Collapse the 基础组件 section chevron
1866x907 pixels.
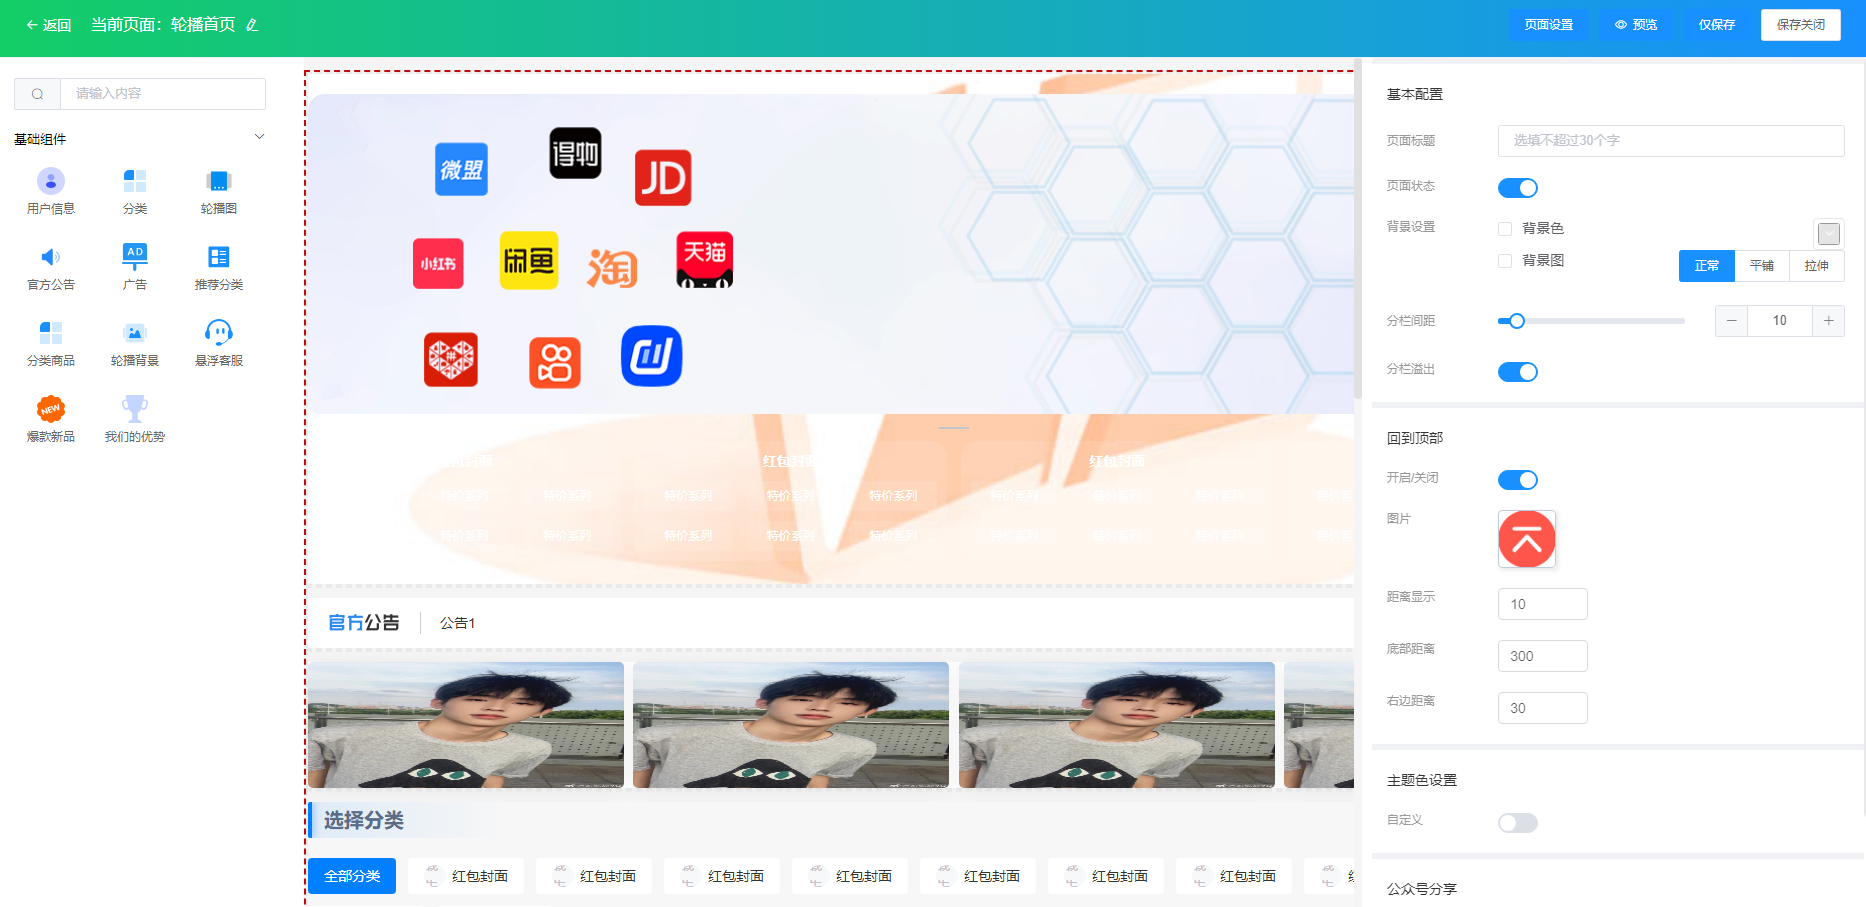259,137
